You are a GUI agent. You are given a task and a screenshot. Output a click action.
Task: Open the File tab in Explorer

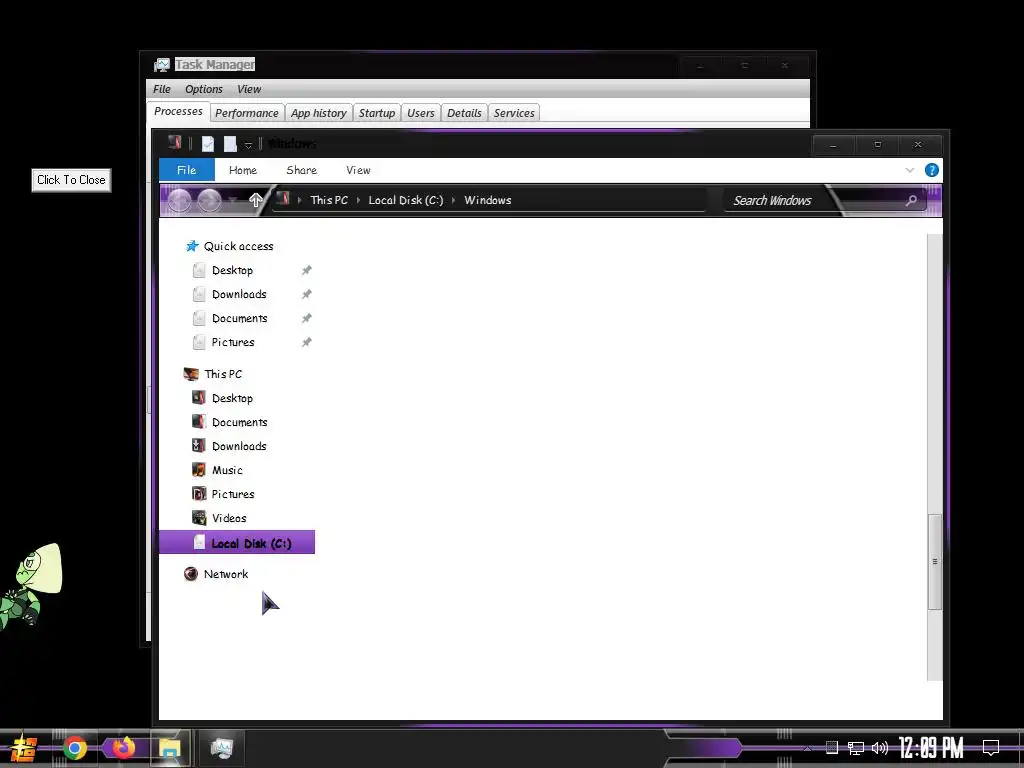tap(187, 170)
